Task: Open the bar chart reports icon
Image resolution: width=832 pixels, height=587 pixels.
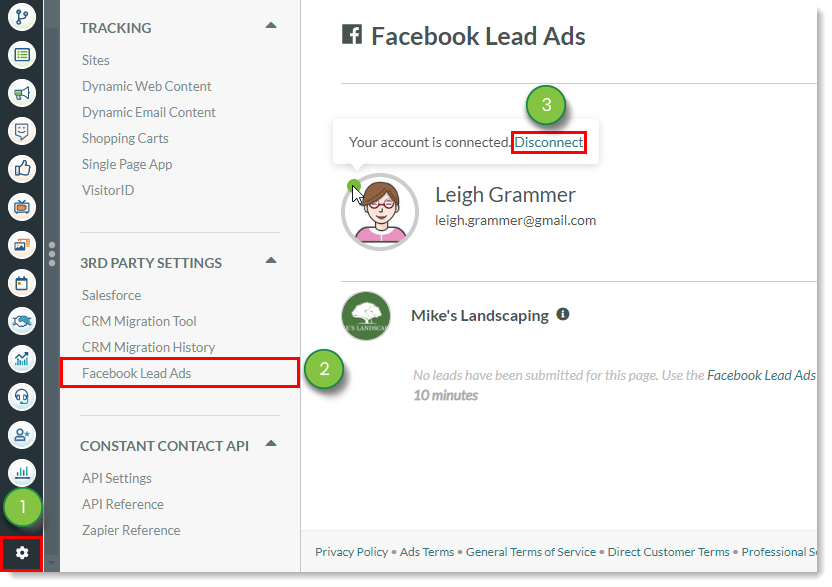Action: click(22, 472)
